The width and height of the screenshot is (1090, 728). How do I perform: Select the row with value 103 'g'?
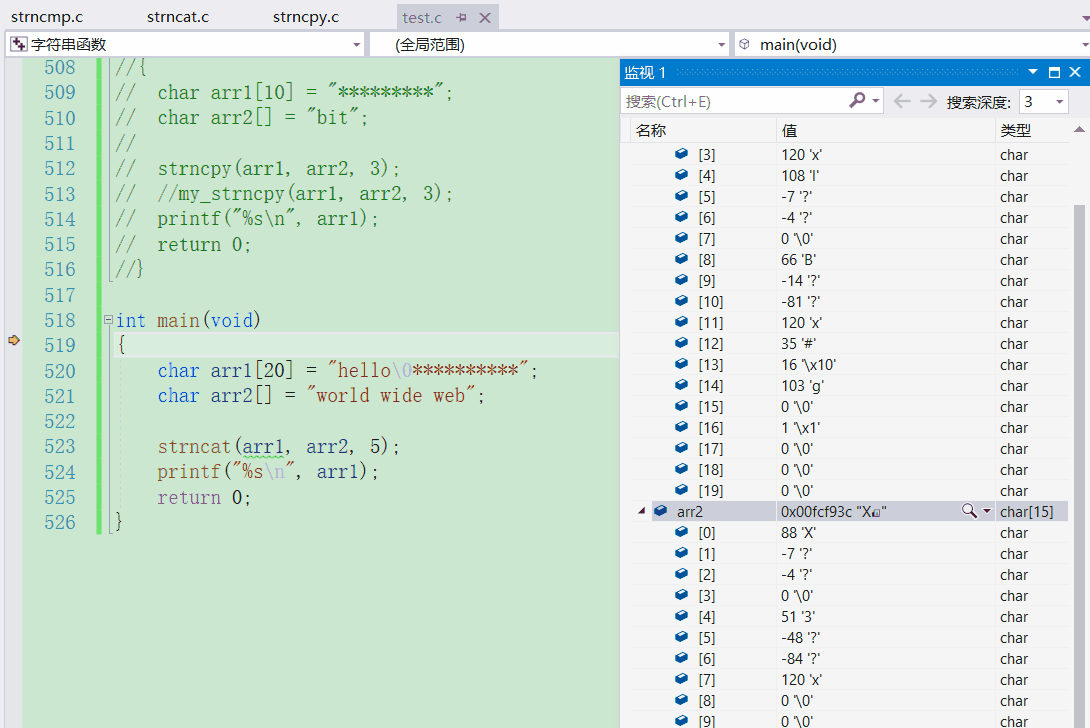(x=848, y=385)
